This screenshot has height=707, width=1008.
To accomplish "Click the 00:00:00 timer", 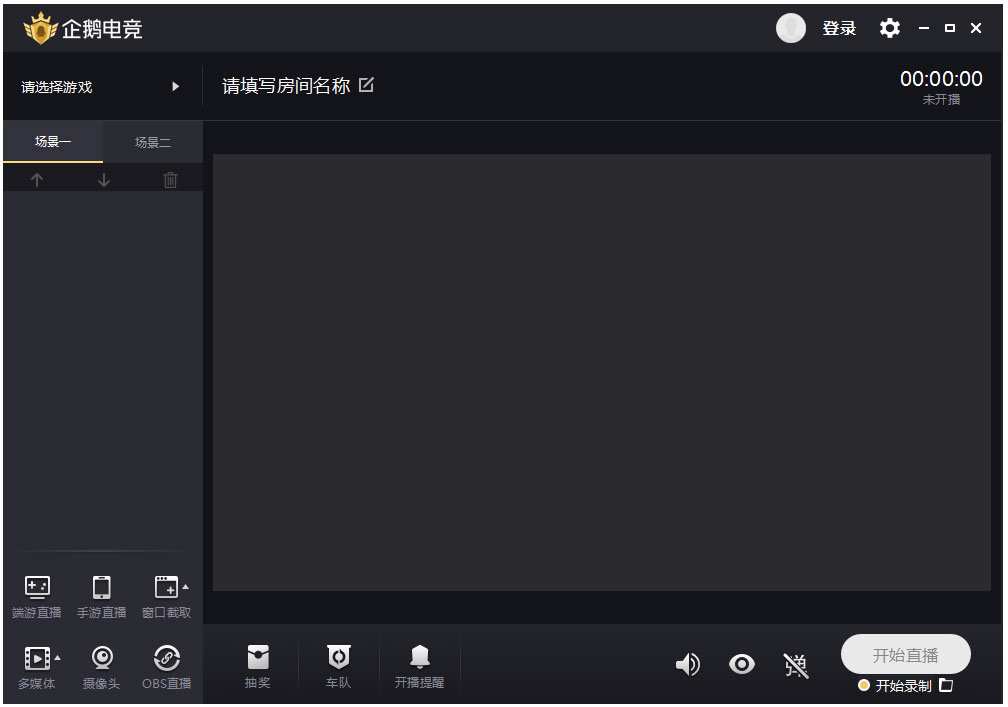I will pyautogui.click(x=941, y=79).
